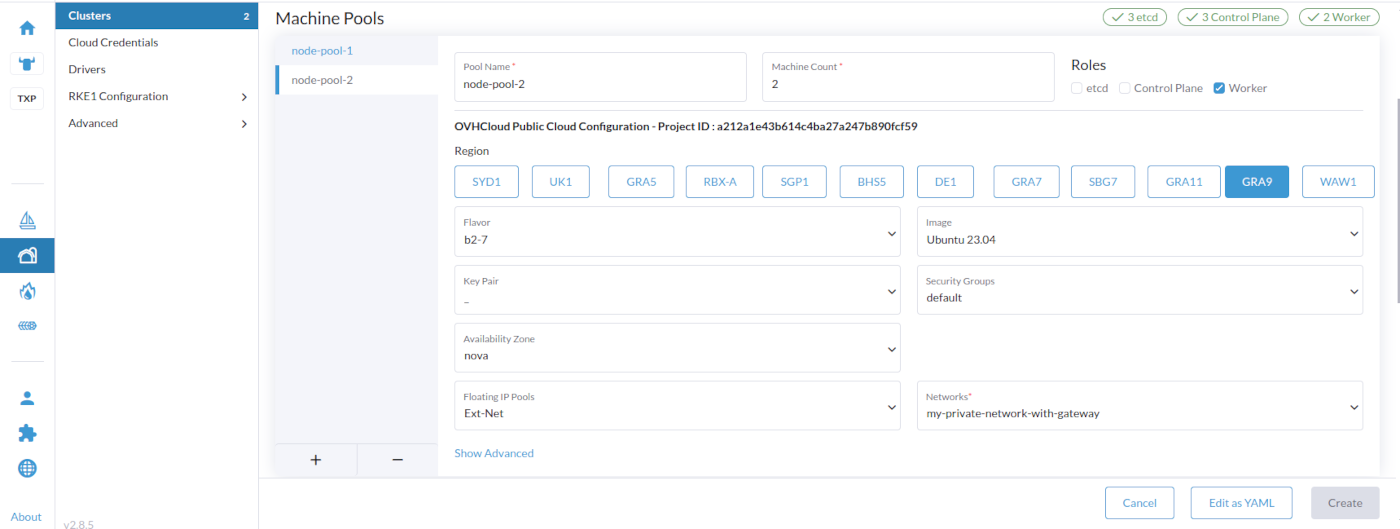Go to the Home icon in sidebar
Image resolution: width=1400 pixels, height=529 pixels.
click(27, 28)
